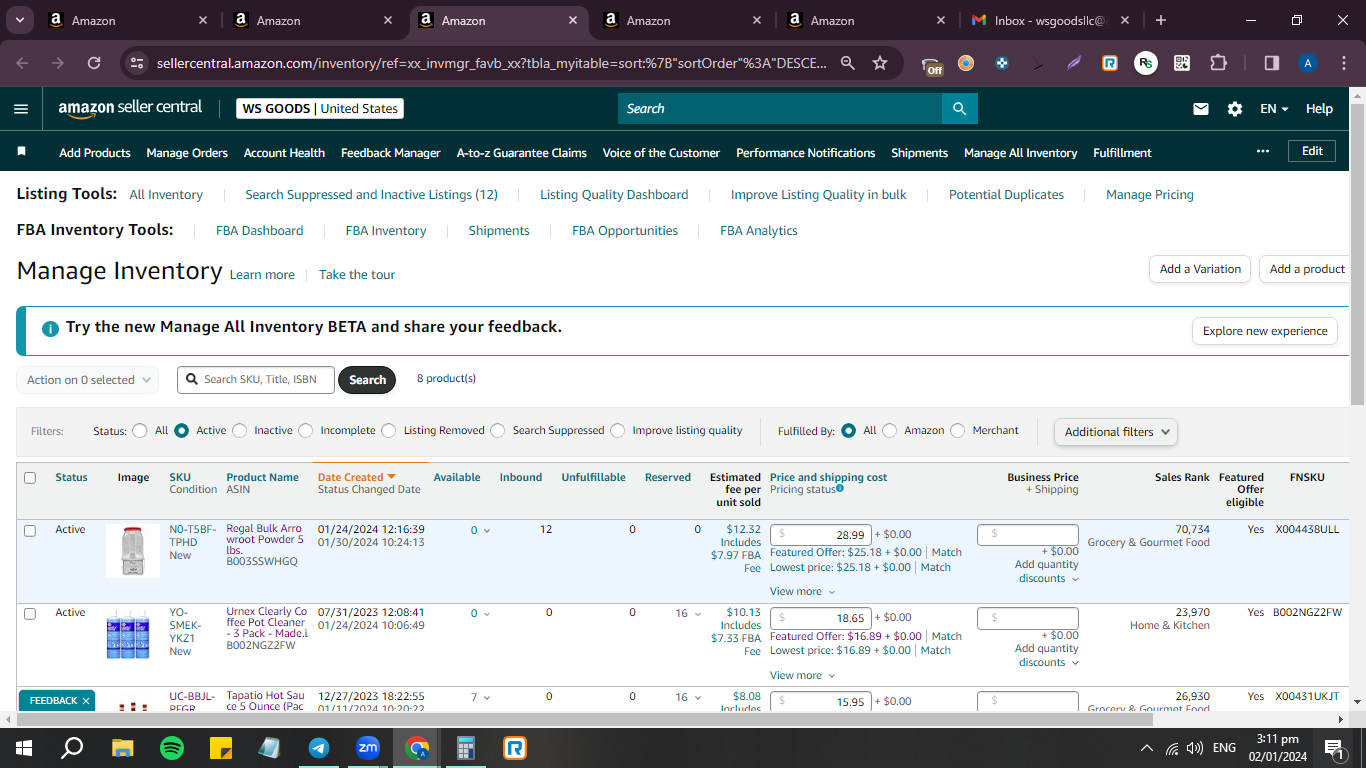The image size is (1366, 768).
Task: Click the Explore new experience button
Action: point(1265,331)
